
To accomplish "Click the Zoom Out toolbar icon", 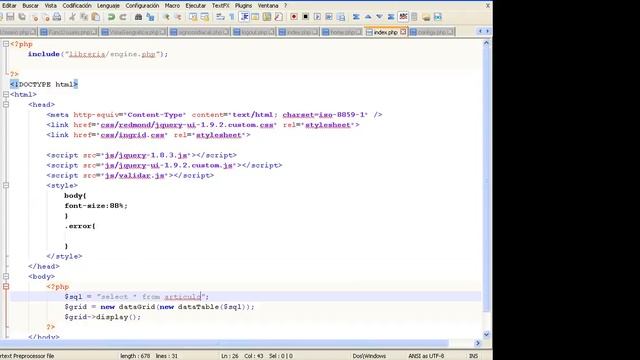I will pos(178,17).
